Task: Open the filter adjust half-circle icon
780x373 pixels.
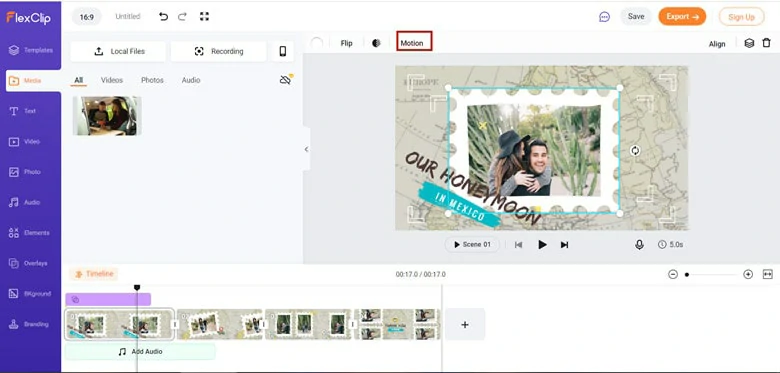Action: [x=376, y=43]
